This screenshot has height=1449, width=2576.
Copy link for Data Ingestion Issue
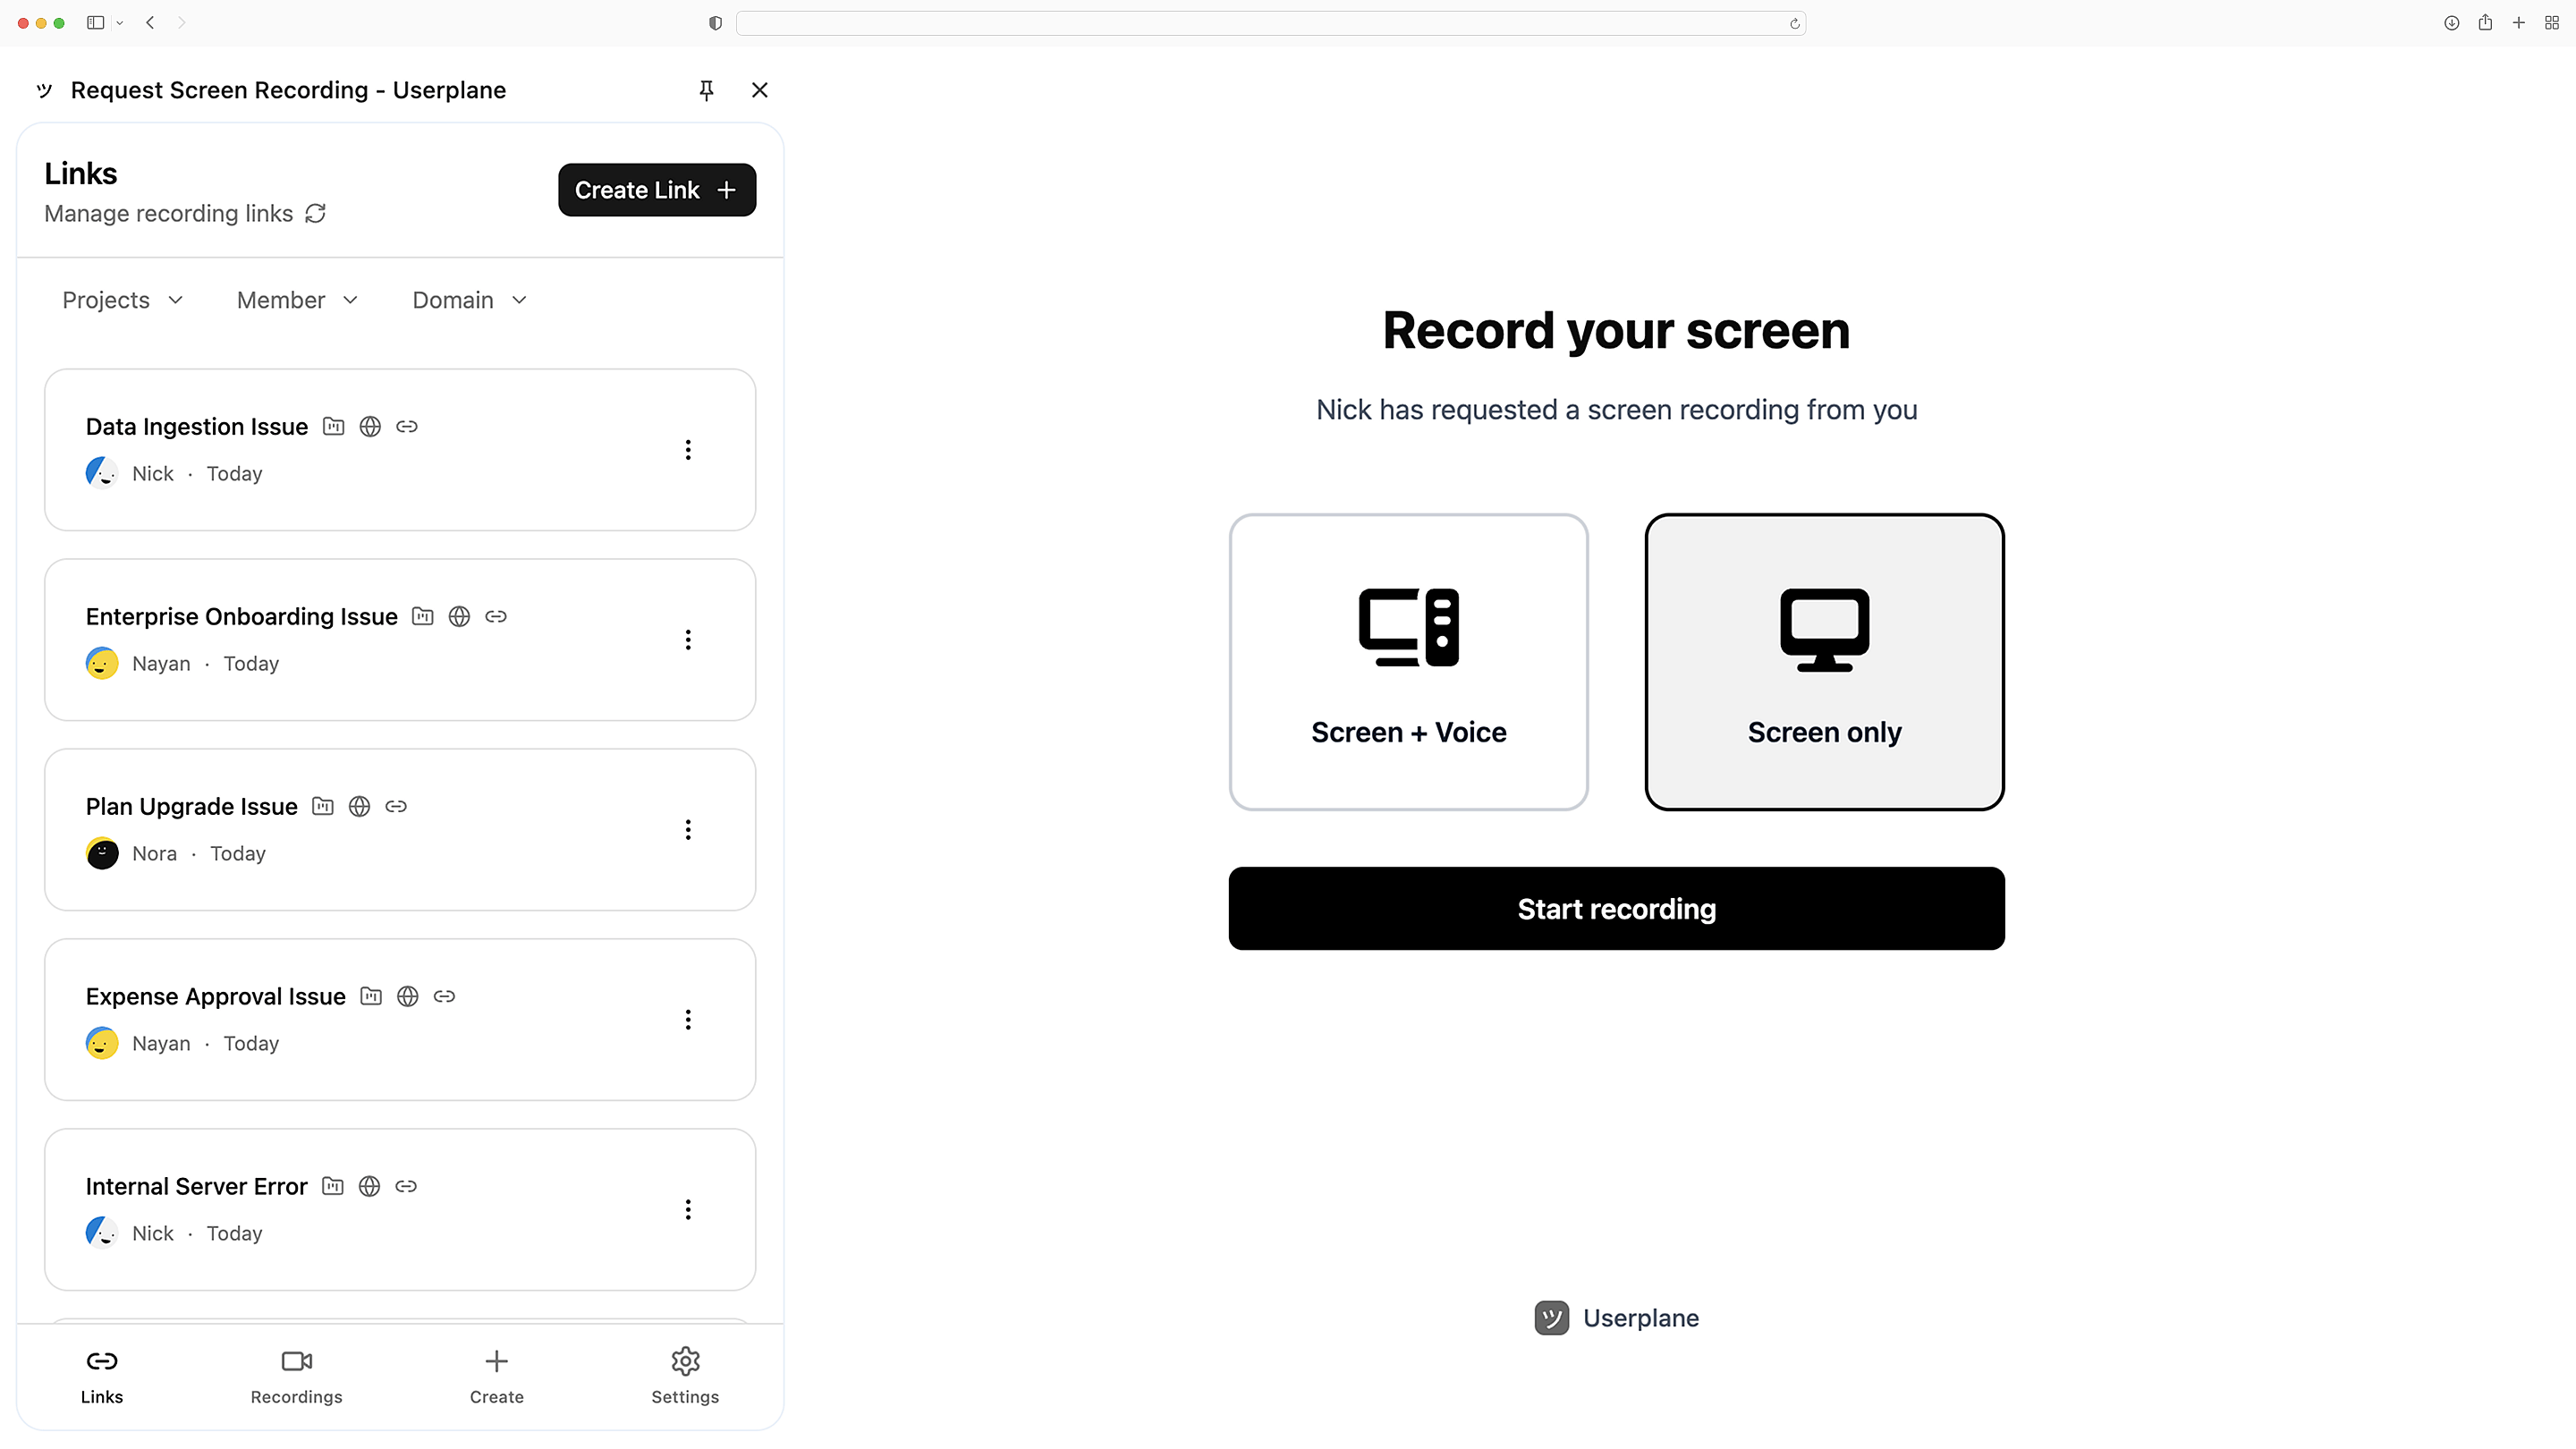[406, 426]
